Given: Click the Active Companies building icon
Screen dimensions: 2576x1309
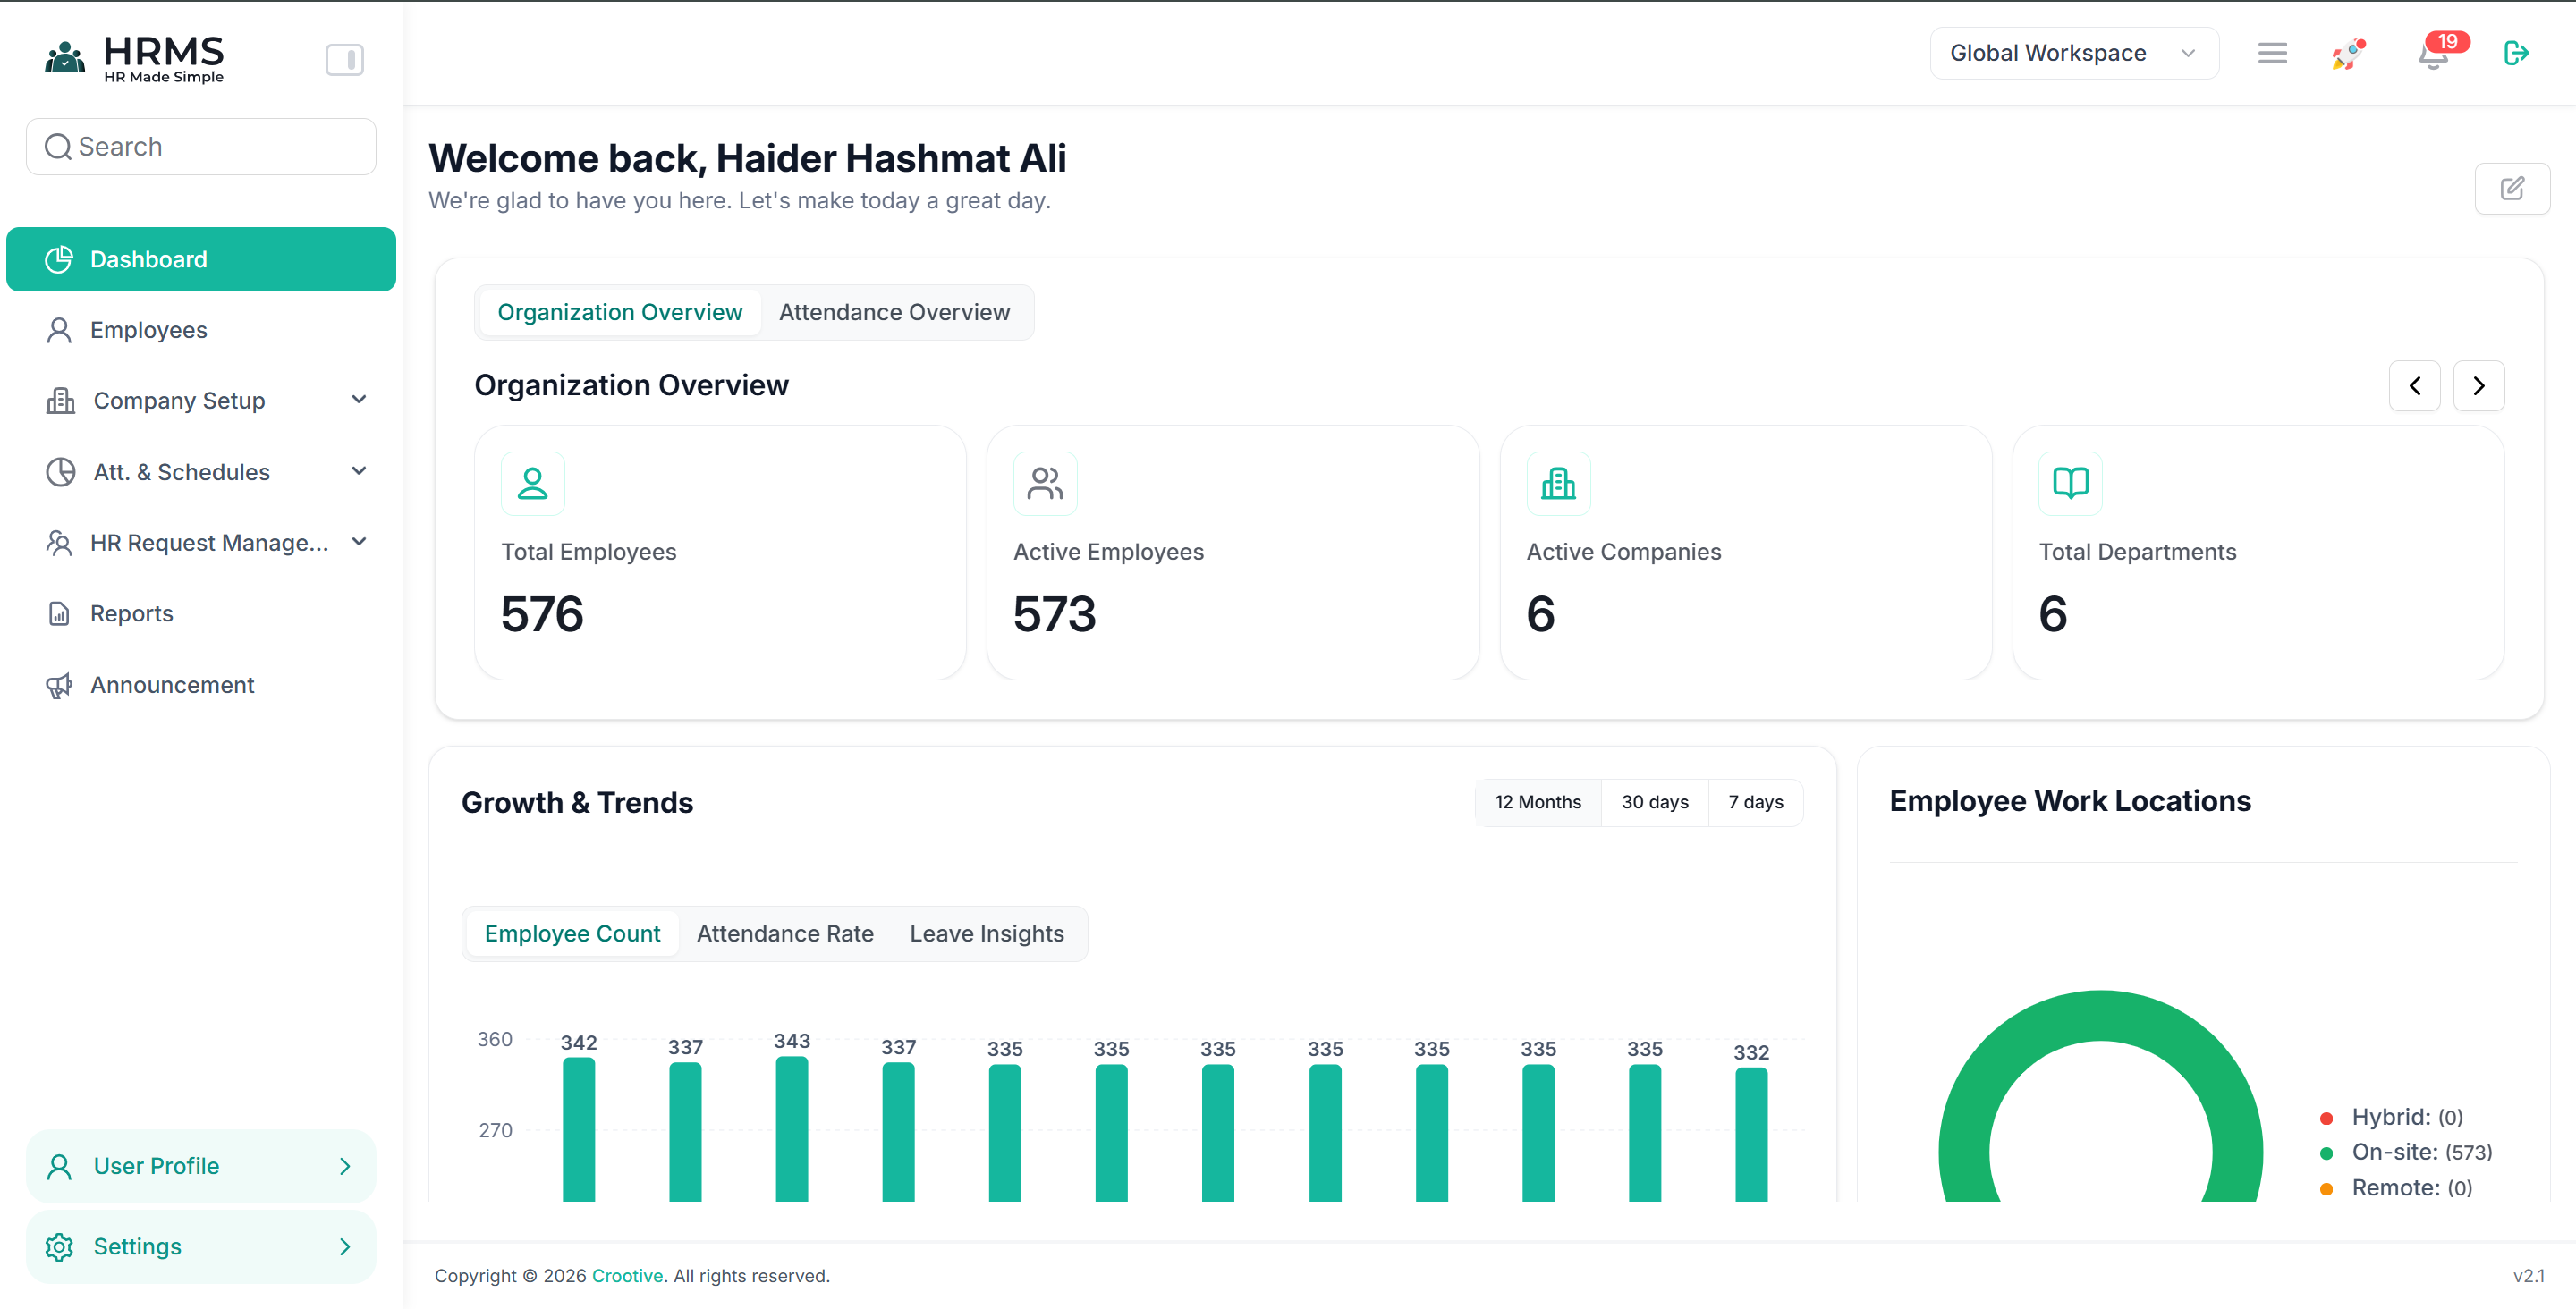Looking at the screenshot, I should click(x=1558, y=484).
